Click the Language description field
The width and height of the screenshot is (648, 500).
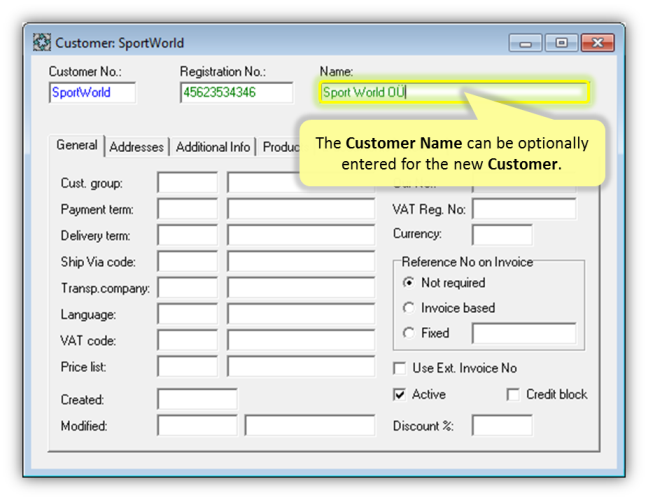(301, 314)
